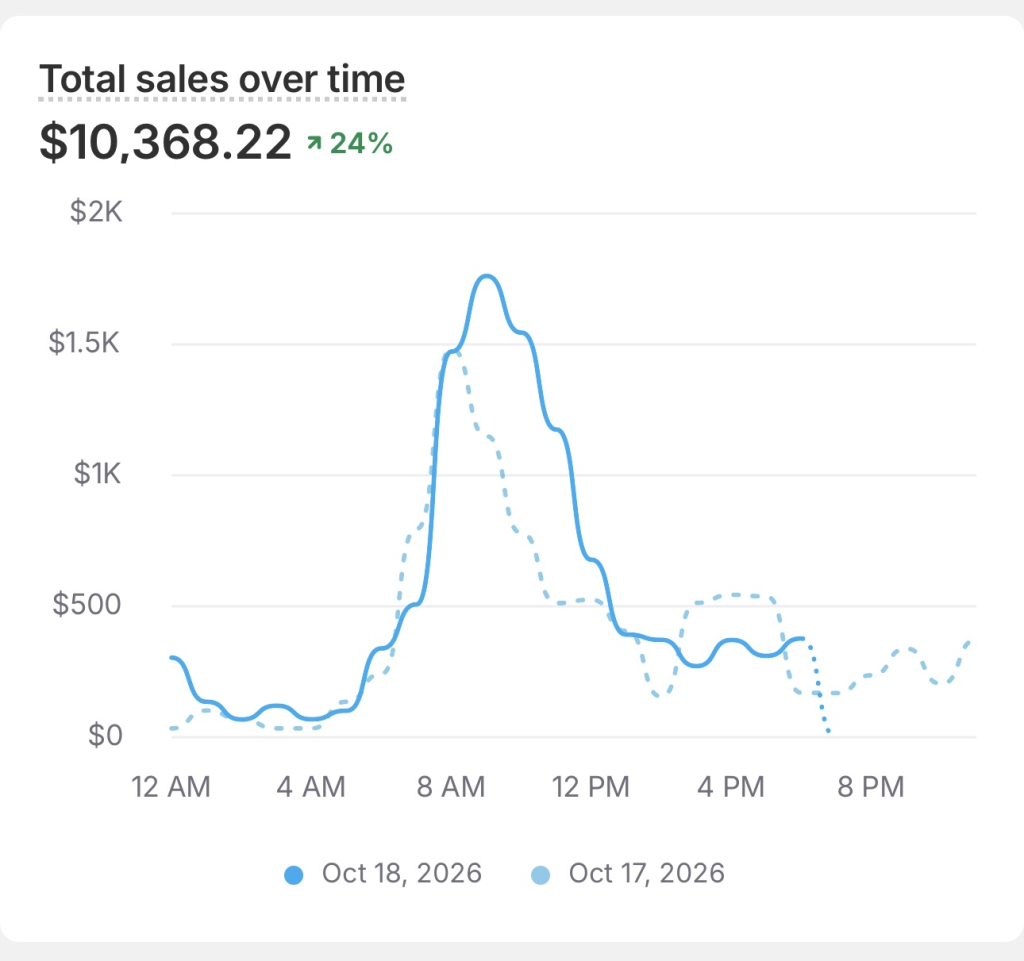Click the solid line's highest peak
This screenshot has height=961, width=1024.
click(x=487, y=276)
